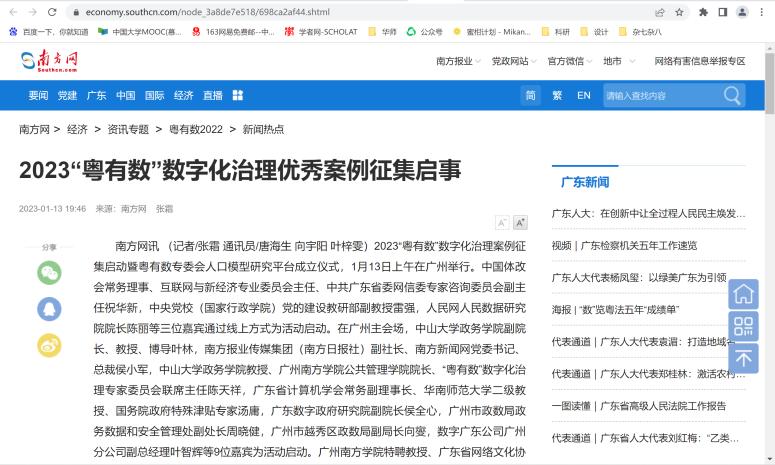Click the back-to-top arrow icon
The height and width of the screenshot is (465, 775).
point(743,358)
